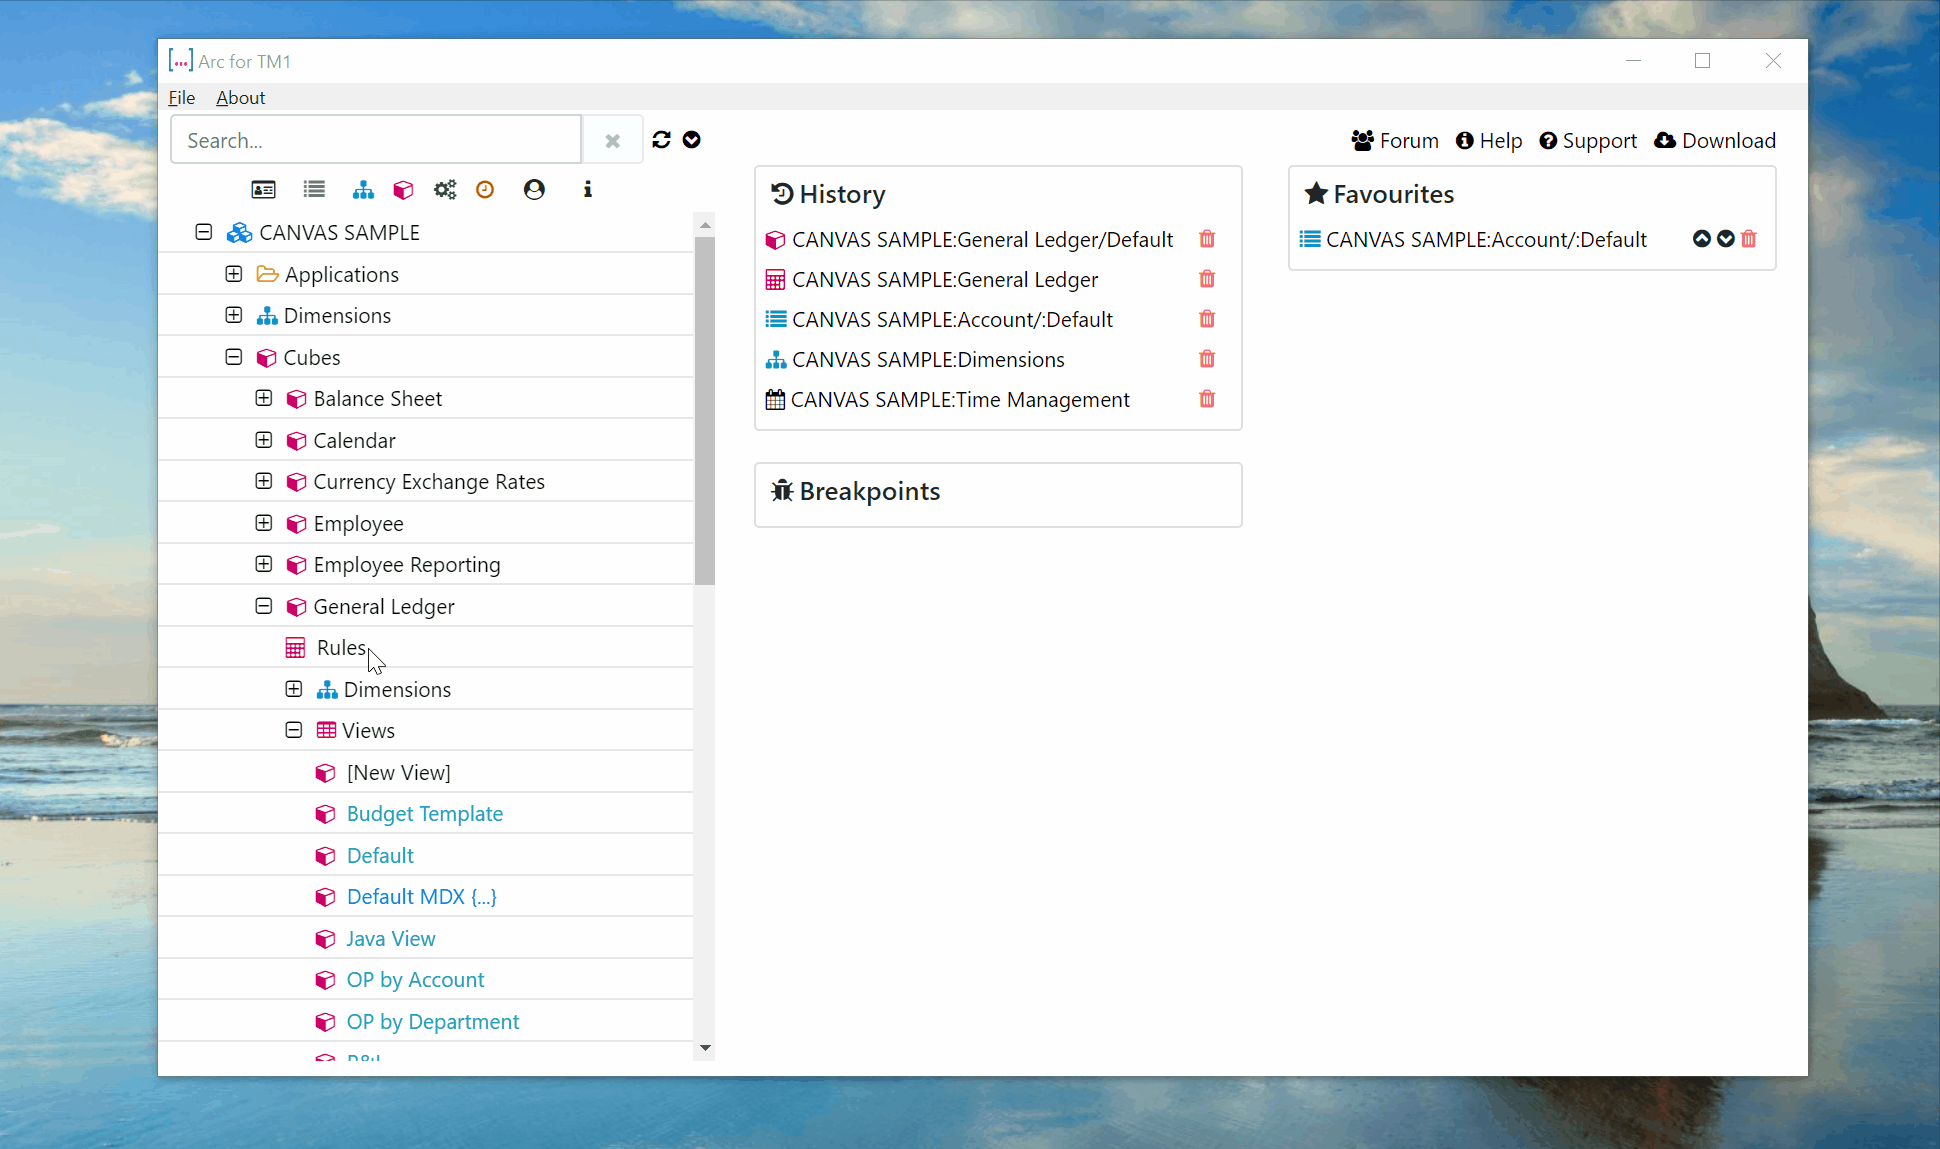Screen dimensions: 1940x1149
Task: Click the Views table icon
Action: click(x=326, y=730)
